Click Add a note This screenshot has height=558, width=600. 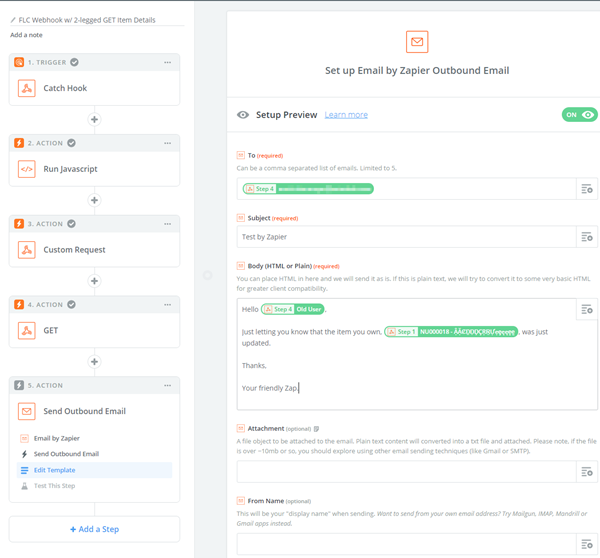[x=26, y=35]
